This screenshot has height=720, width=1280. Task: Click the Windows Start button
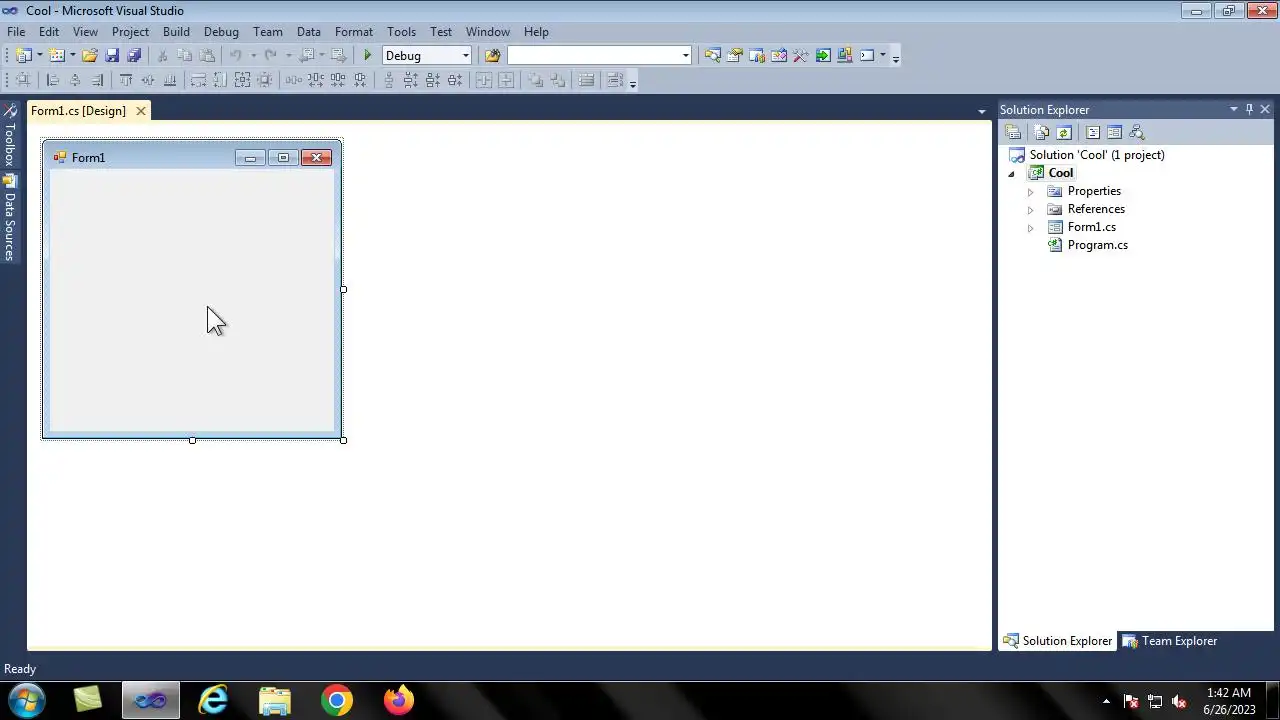(27, 700)
